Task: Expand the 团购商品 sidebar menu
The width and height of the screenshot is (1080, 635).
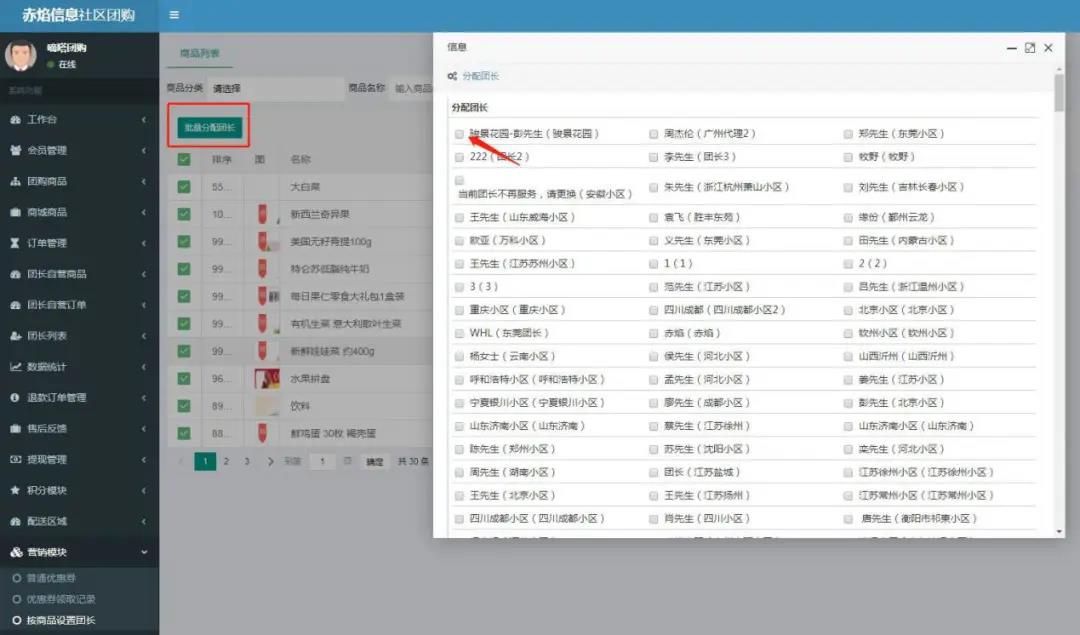Action: click(78, 182)
